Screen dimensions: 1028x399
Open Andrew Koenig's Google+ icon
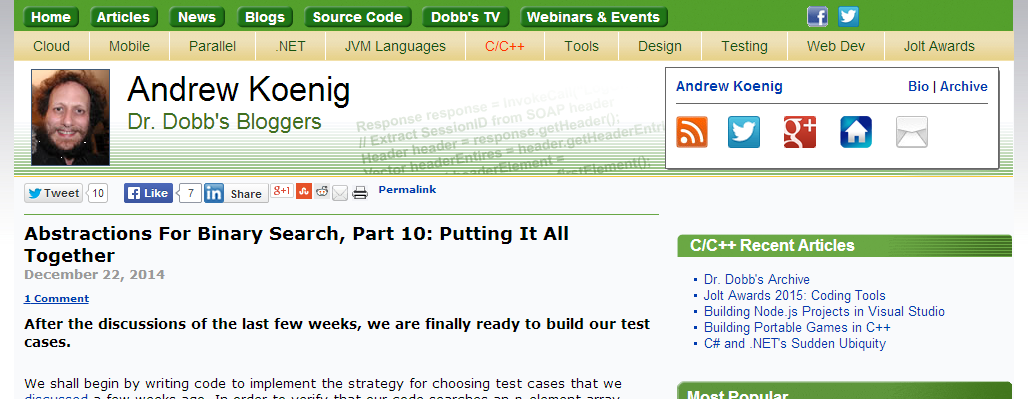pos(800,132)
